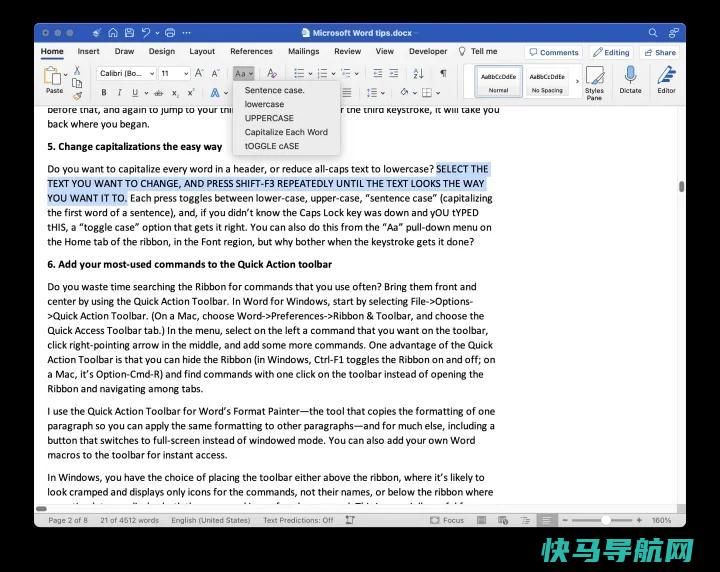Expand the bullets list dropdown arrow
Viewport: 720px width, 572px height.
pyautogui.click(x=310, y=73)
